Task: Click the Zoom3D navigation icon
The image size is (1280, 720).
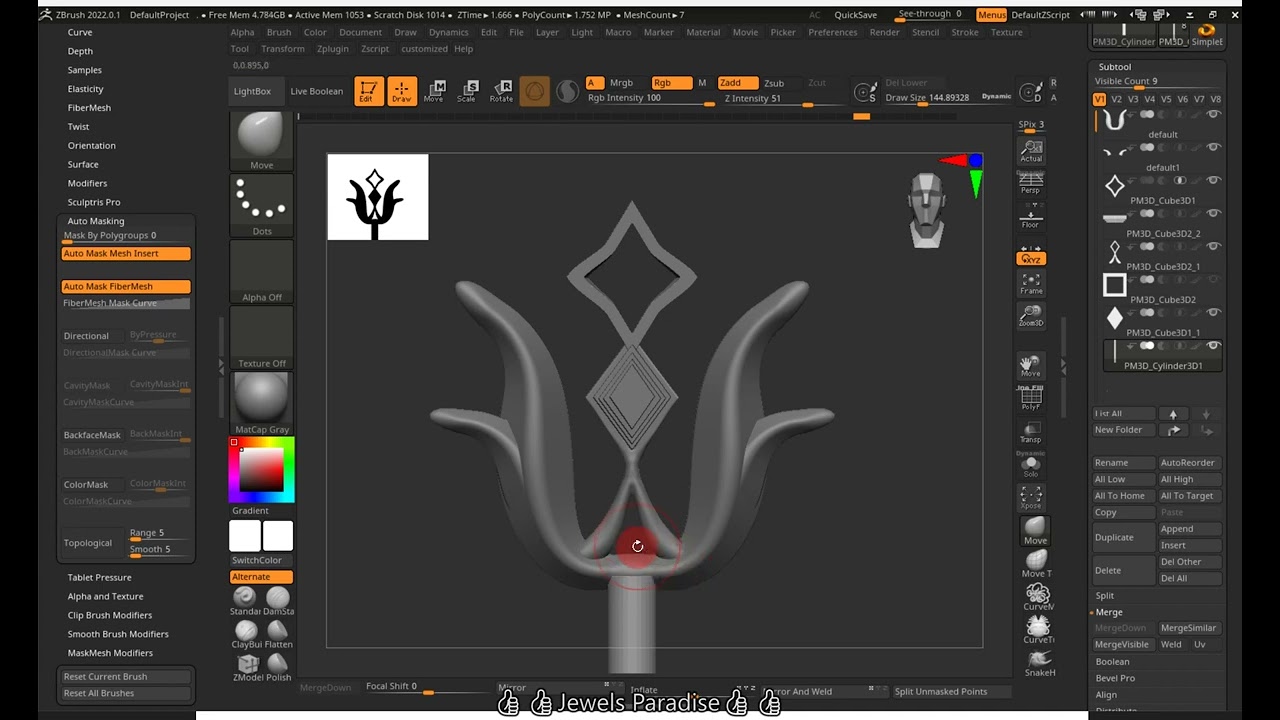Action: (x=1031, y=317)
